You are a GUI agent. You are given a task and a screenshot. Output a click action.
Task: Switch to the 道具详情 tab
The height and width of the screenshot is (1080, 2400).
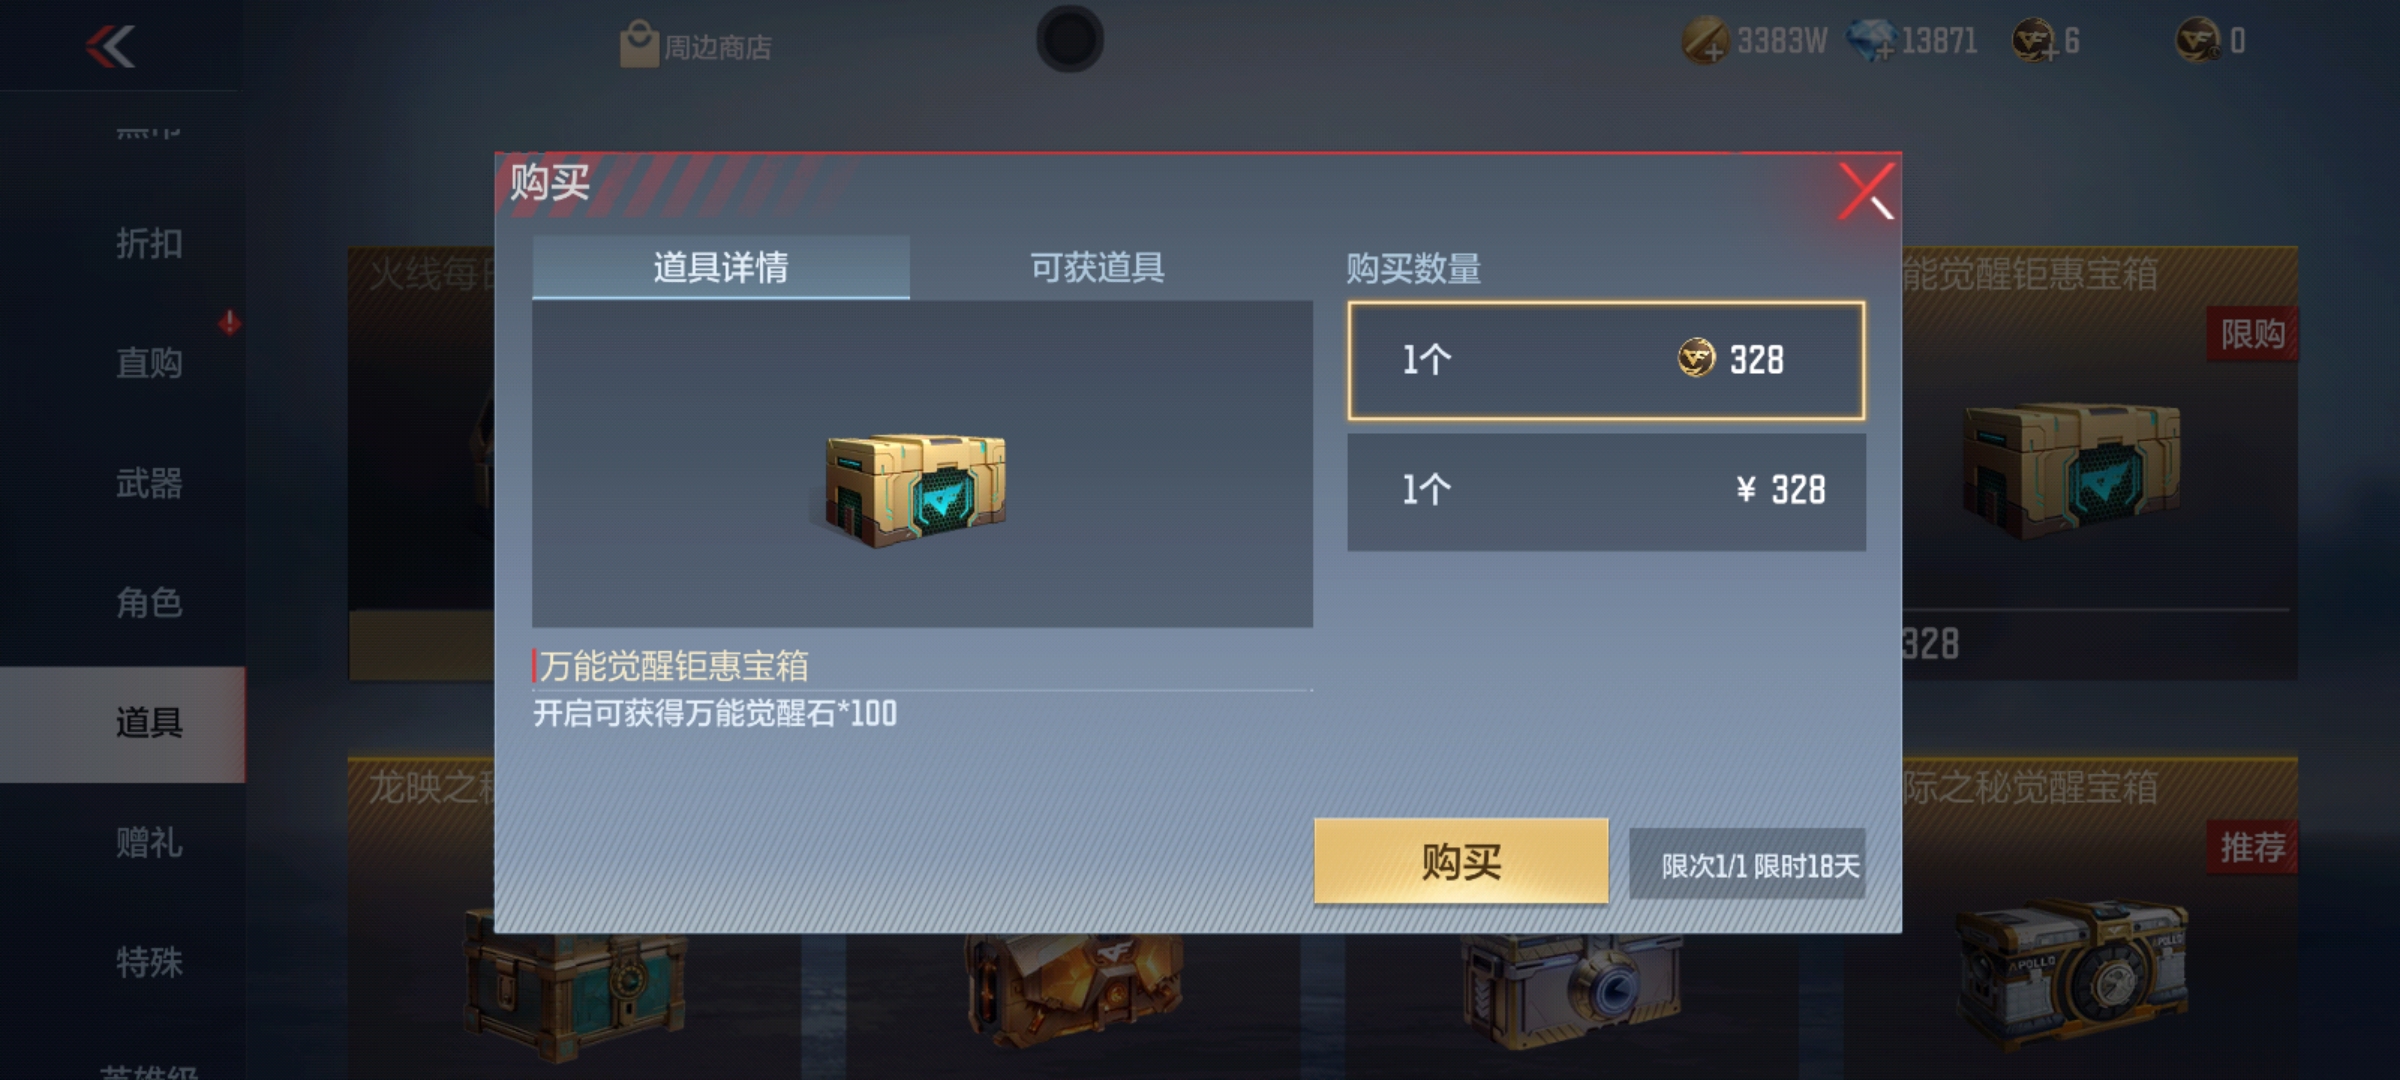click(x=721, y=267)
